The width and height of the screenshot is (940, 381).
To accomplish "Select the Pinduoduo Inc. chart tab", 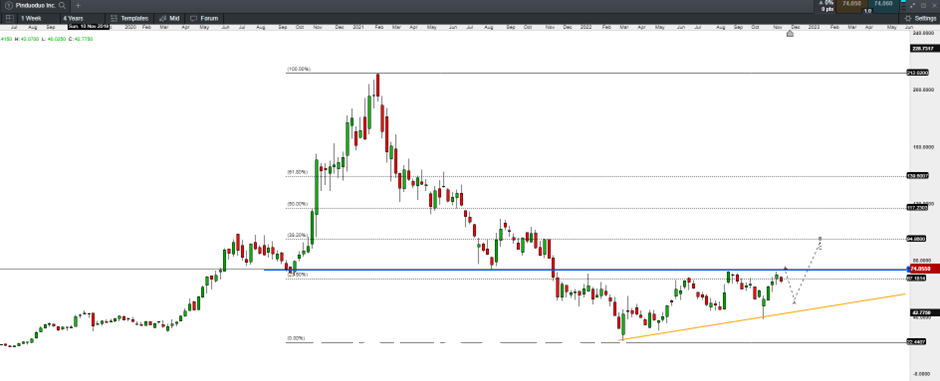I will (34, 5).
